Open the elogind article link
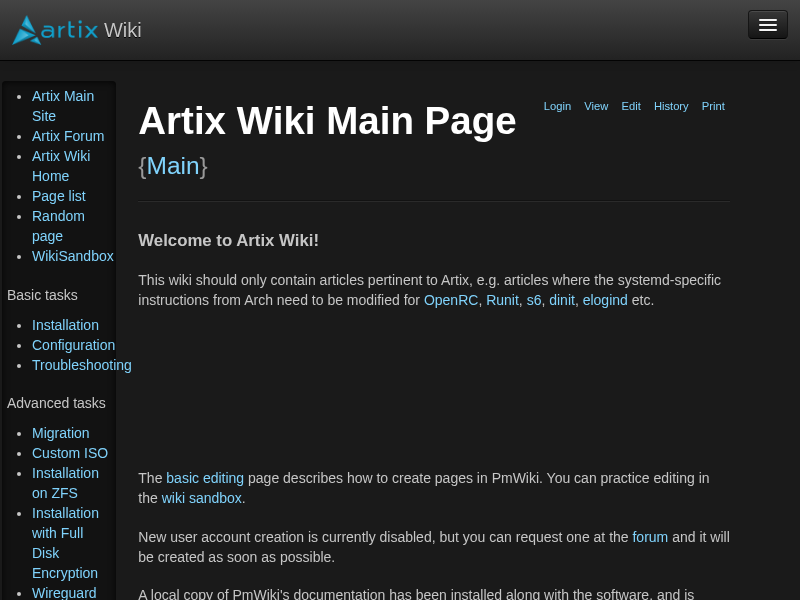The image size is (800, 600). (x=605, y=300)
